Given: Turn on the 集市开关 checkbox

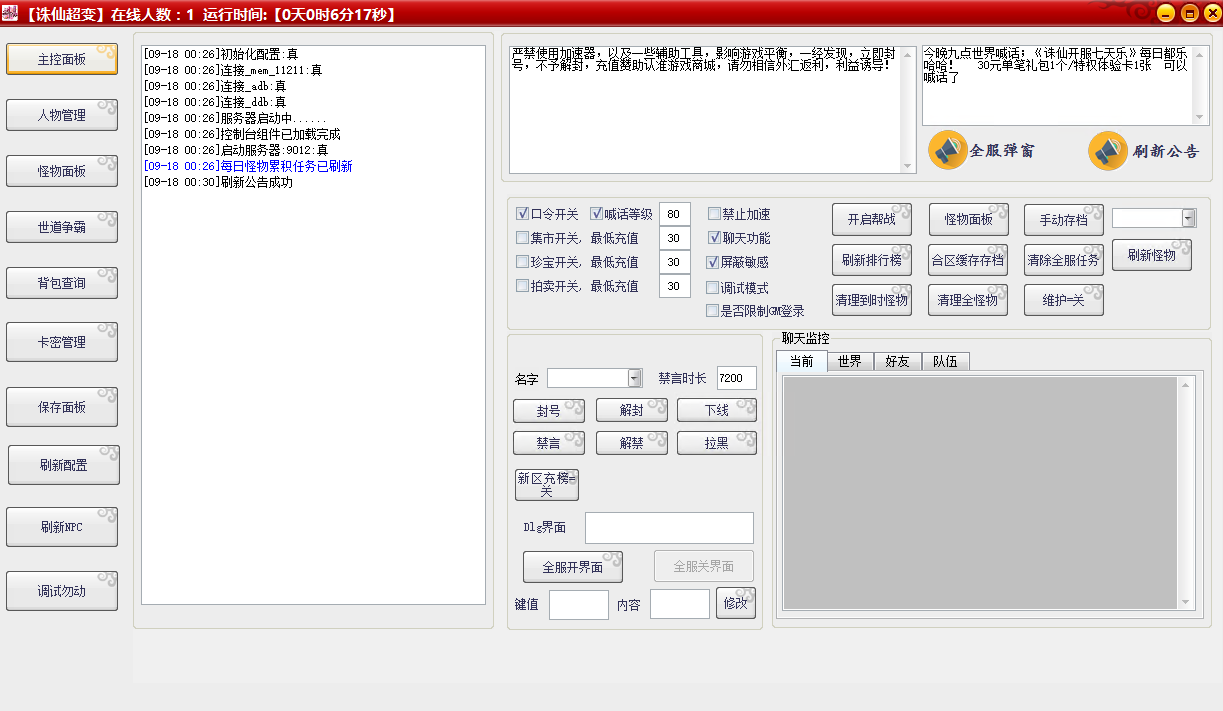Looking at the screenshot, I should point(523,238).
